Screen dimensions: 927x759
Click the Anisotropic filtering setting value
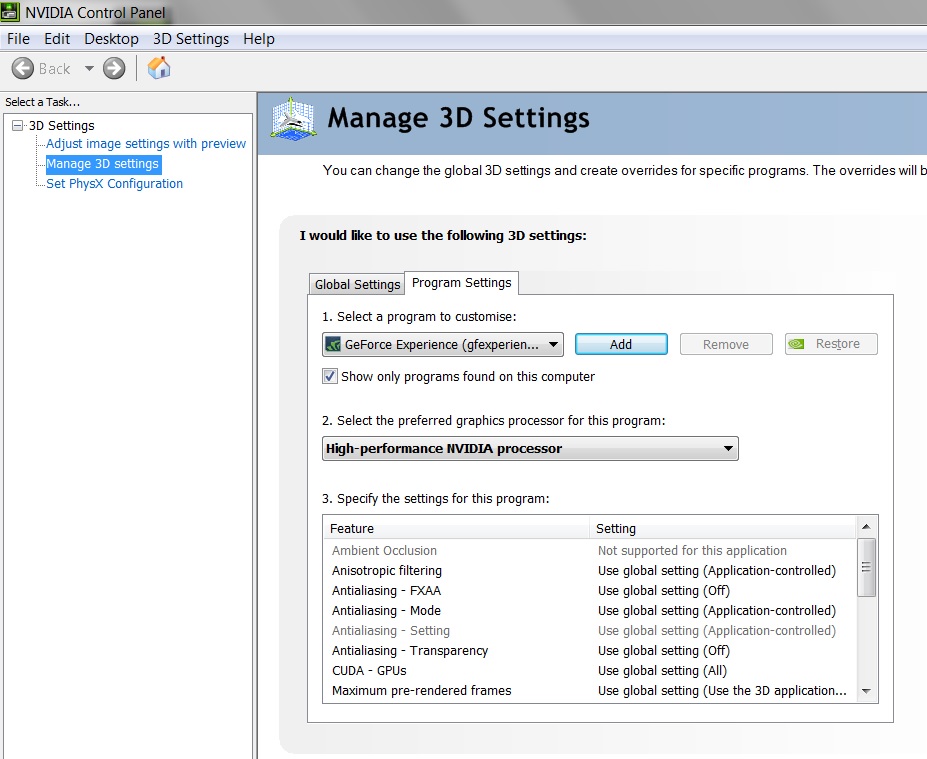tap(717, 571)
